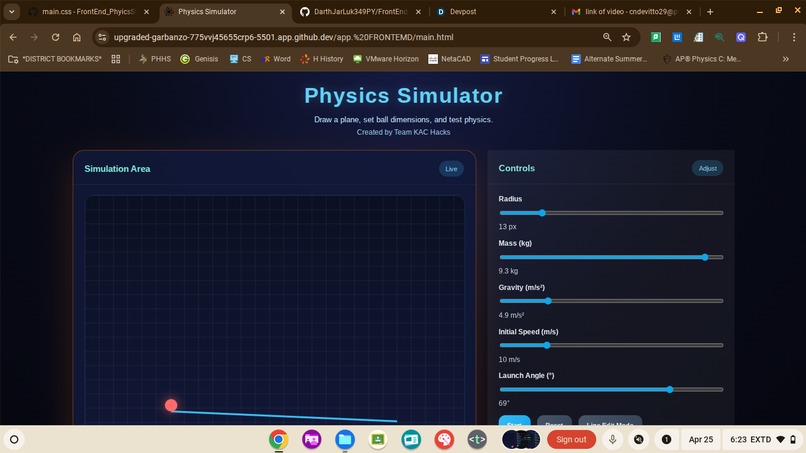Click the Sign out button in shelf

click(x=571, y=440)
